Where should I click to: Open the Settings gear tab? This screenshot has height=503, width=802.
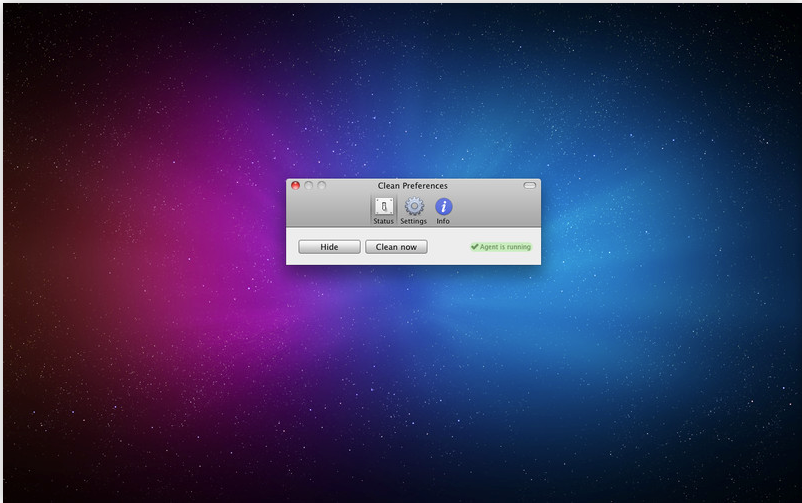coord(414,210)
